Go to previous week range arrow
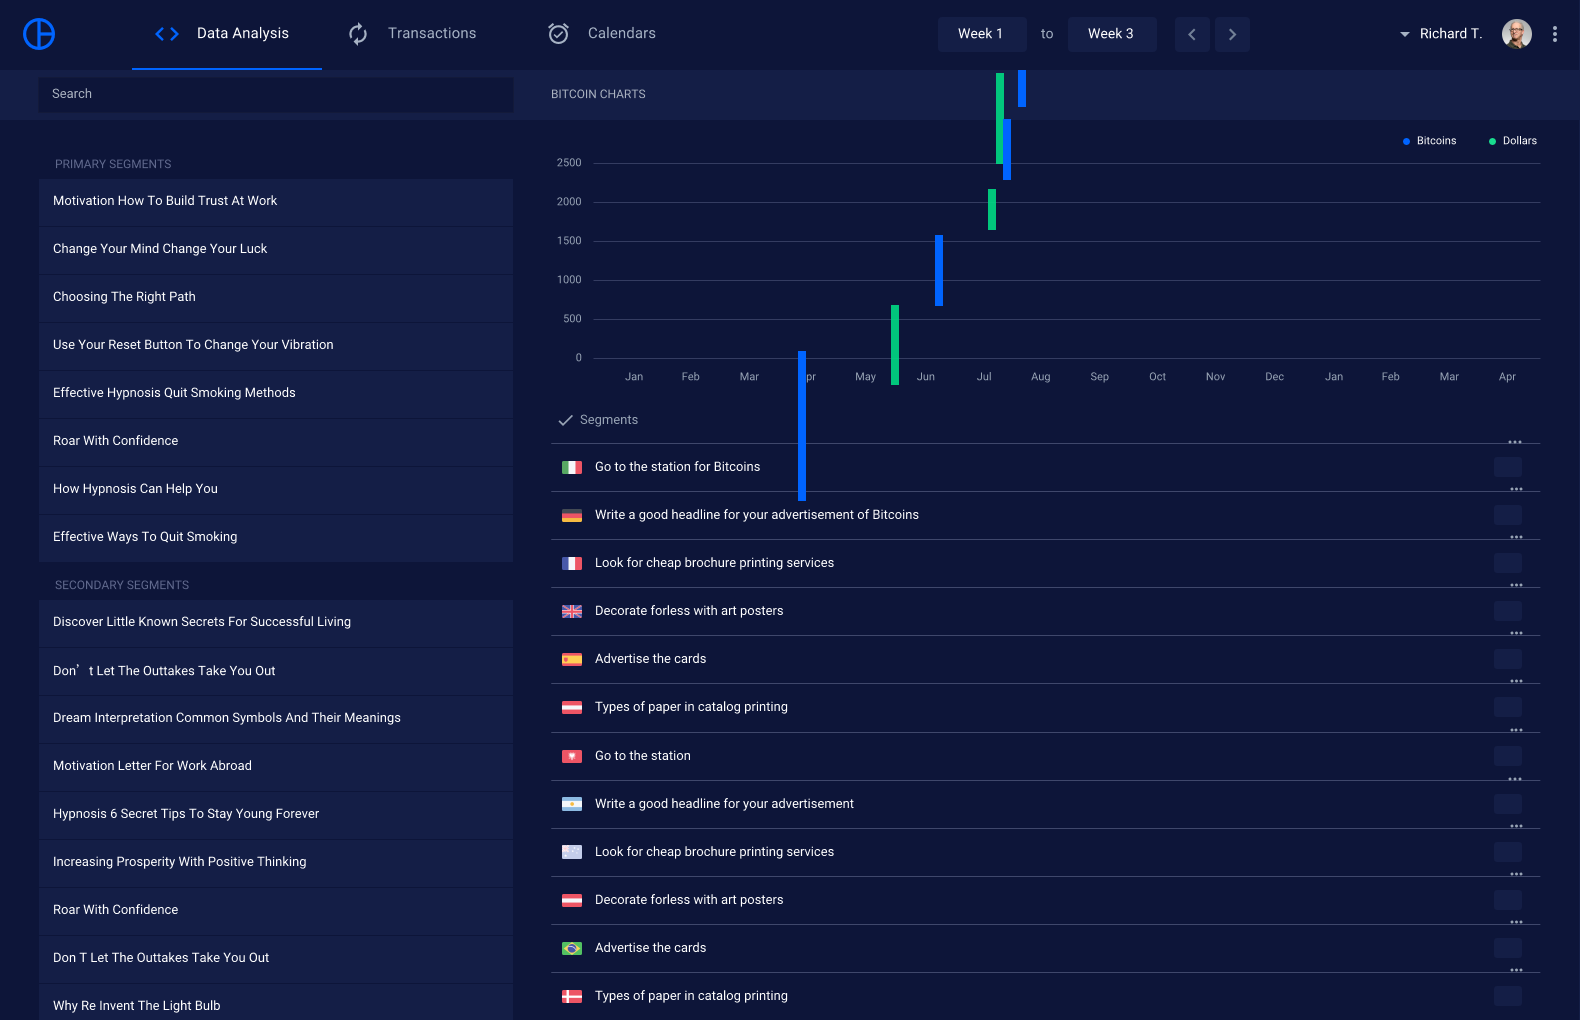 (1192, 34)
